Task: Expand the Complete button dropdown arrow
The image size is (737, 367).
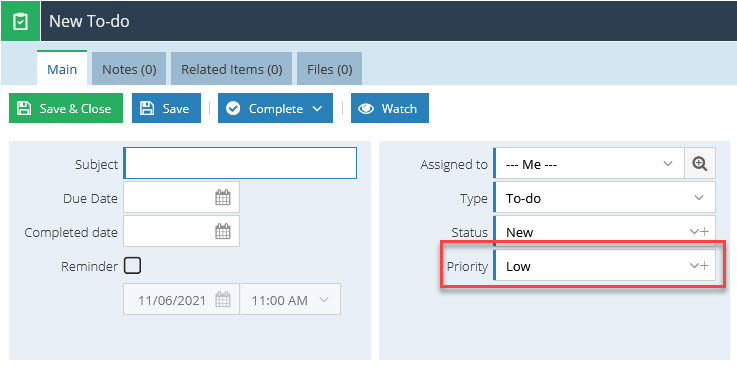Action: click(x=317, y=109)
